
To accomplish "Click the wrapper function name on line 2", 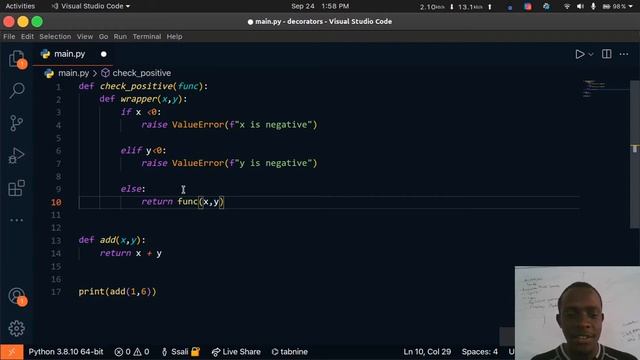I will click(x=138, y=99).
